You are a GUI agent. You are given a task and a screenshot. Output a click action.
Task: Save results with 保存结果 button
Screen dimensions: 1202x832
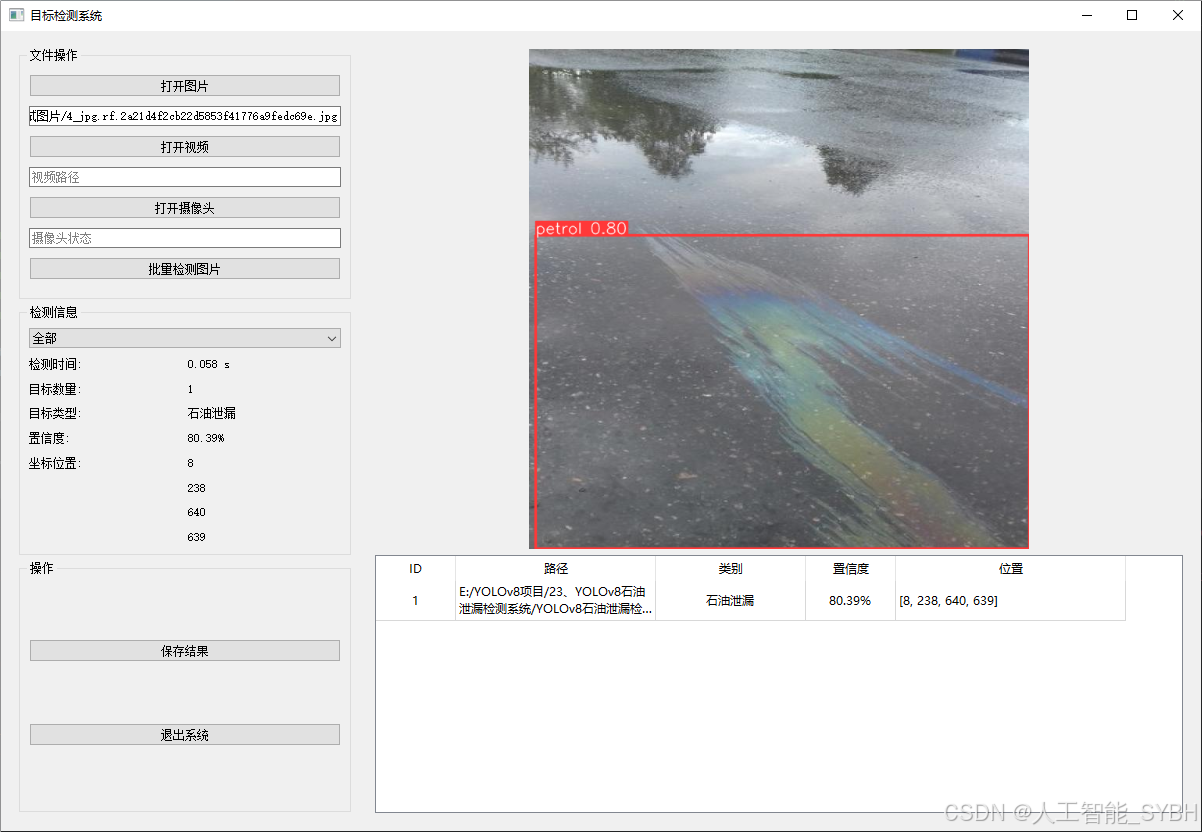(x=185, y=651)
